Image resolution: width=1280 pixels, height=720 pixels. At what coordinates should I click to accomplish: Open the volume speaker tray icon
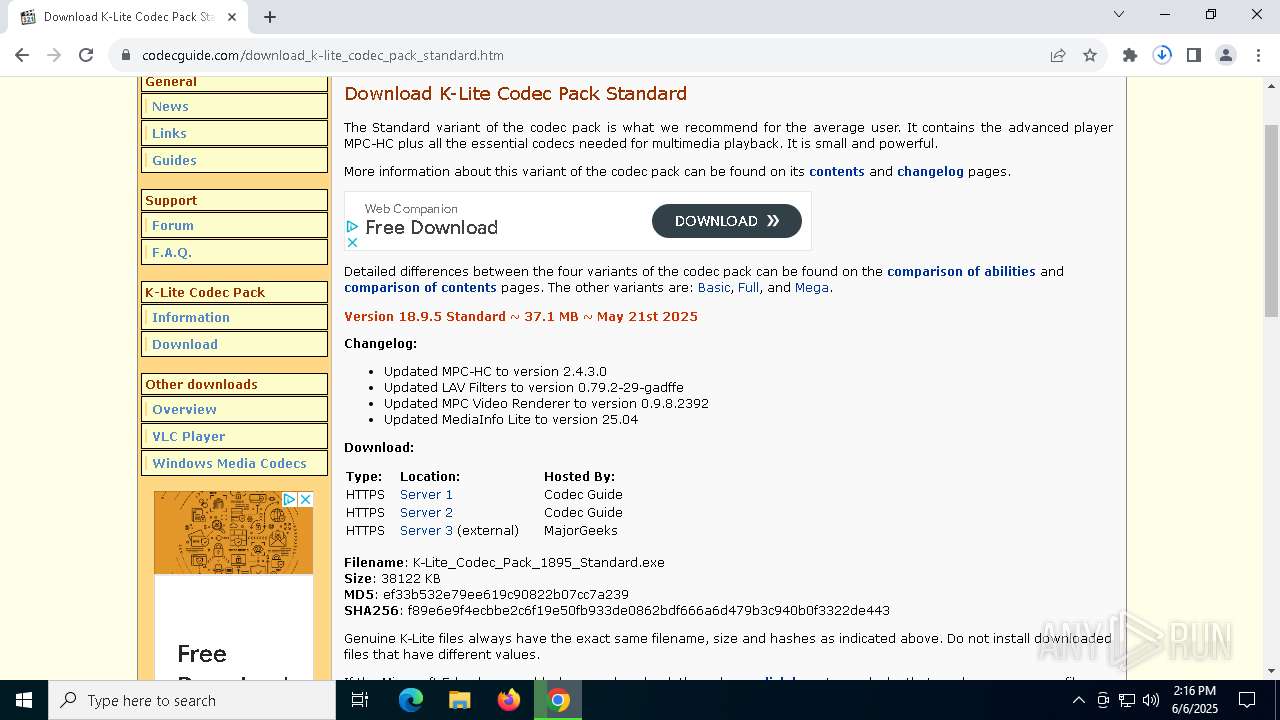(1151, 700)
